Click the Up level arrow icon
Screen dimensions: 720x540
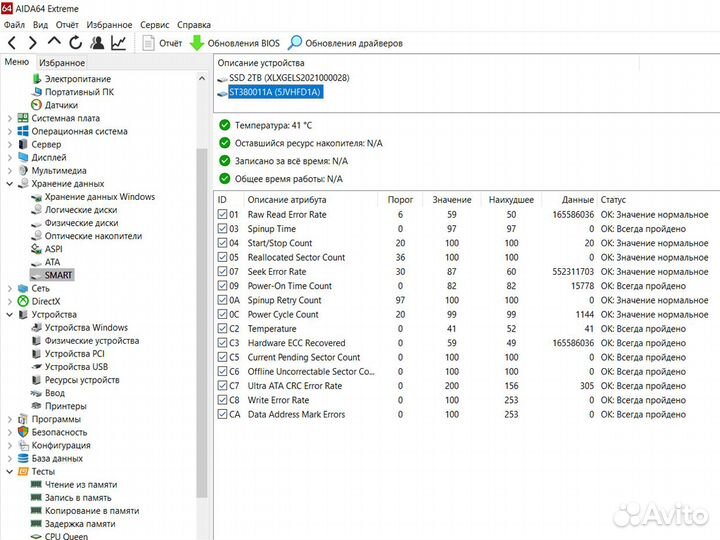[54, 43]
